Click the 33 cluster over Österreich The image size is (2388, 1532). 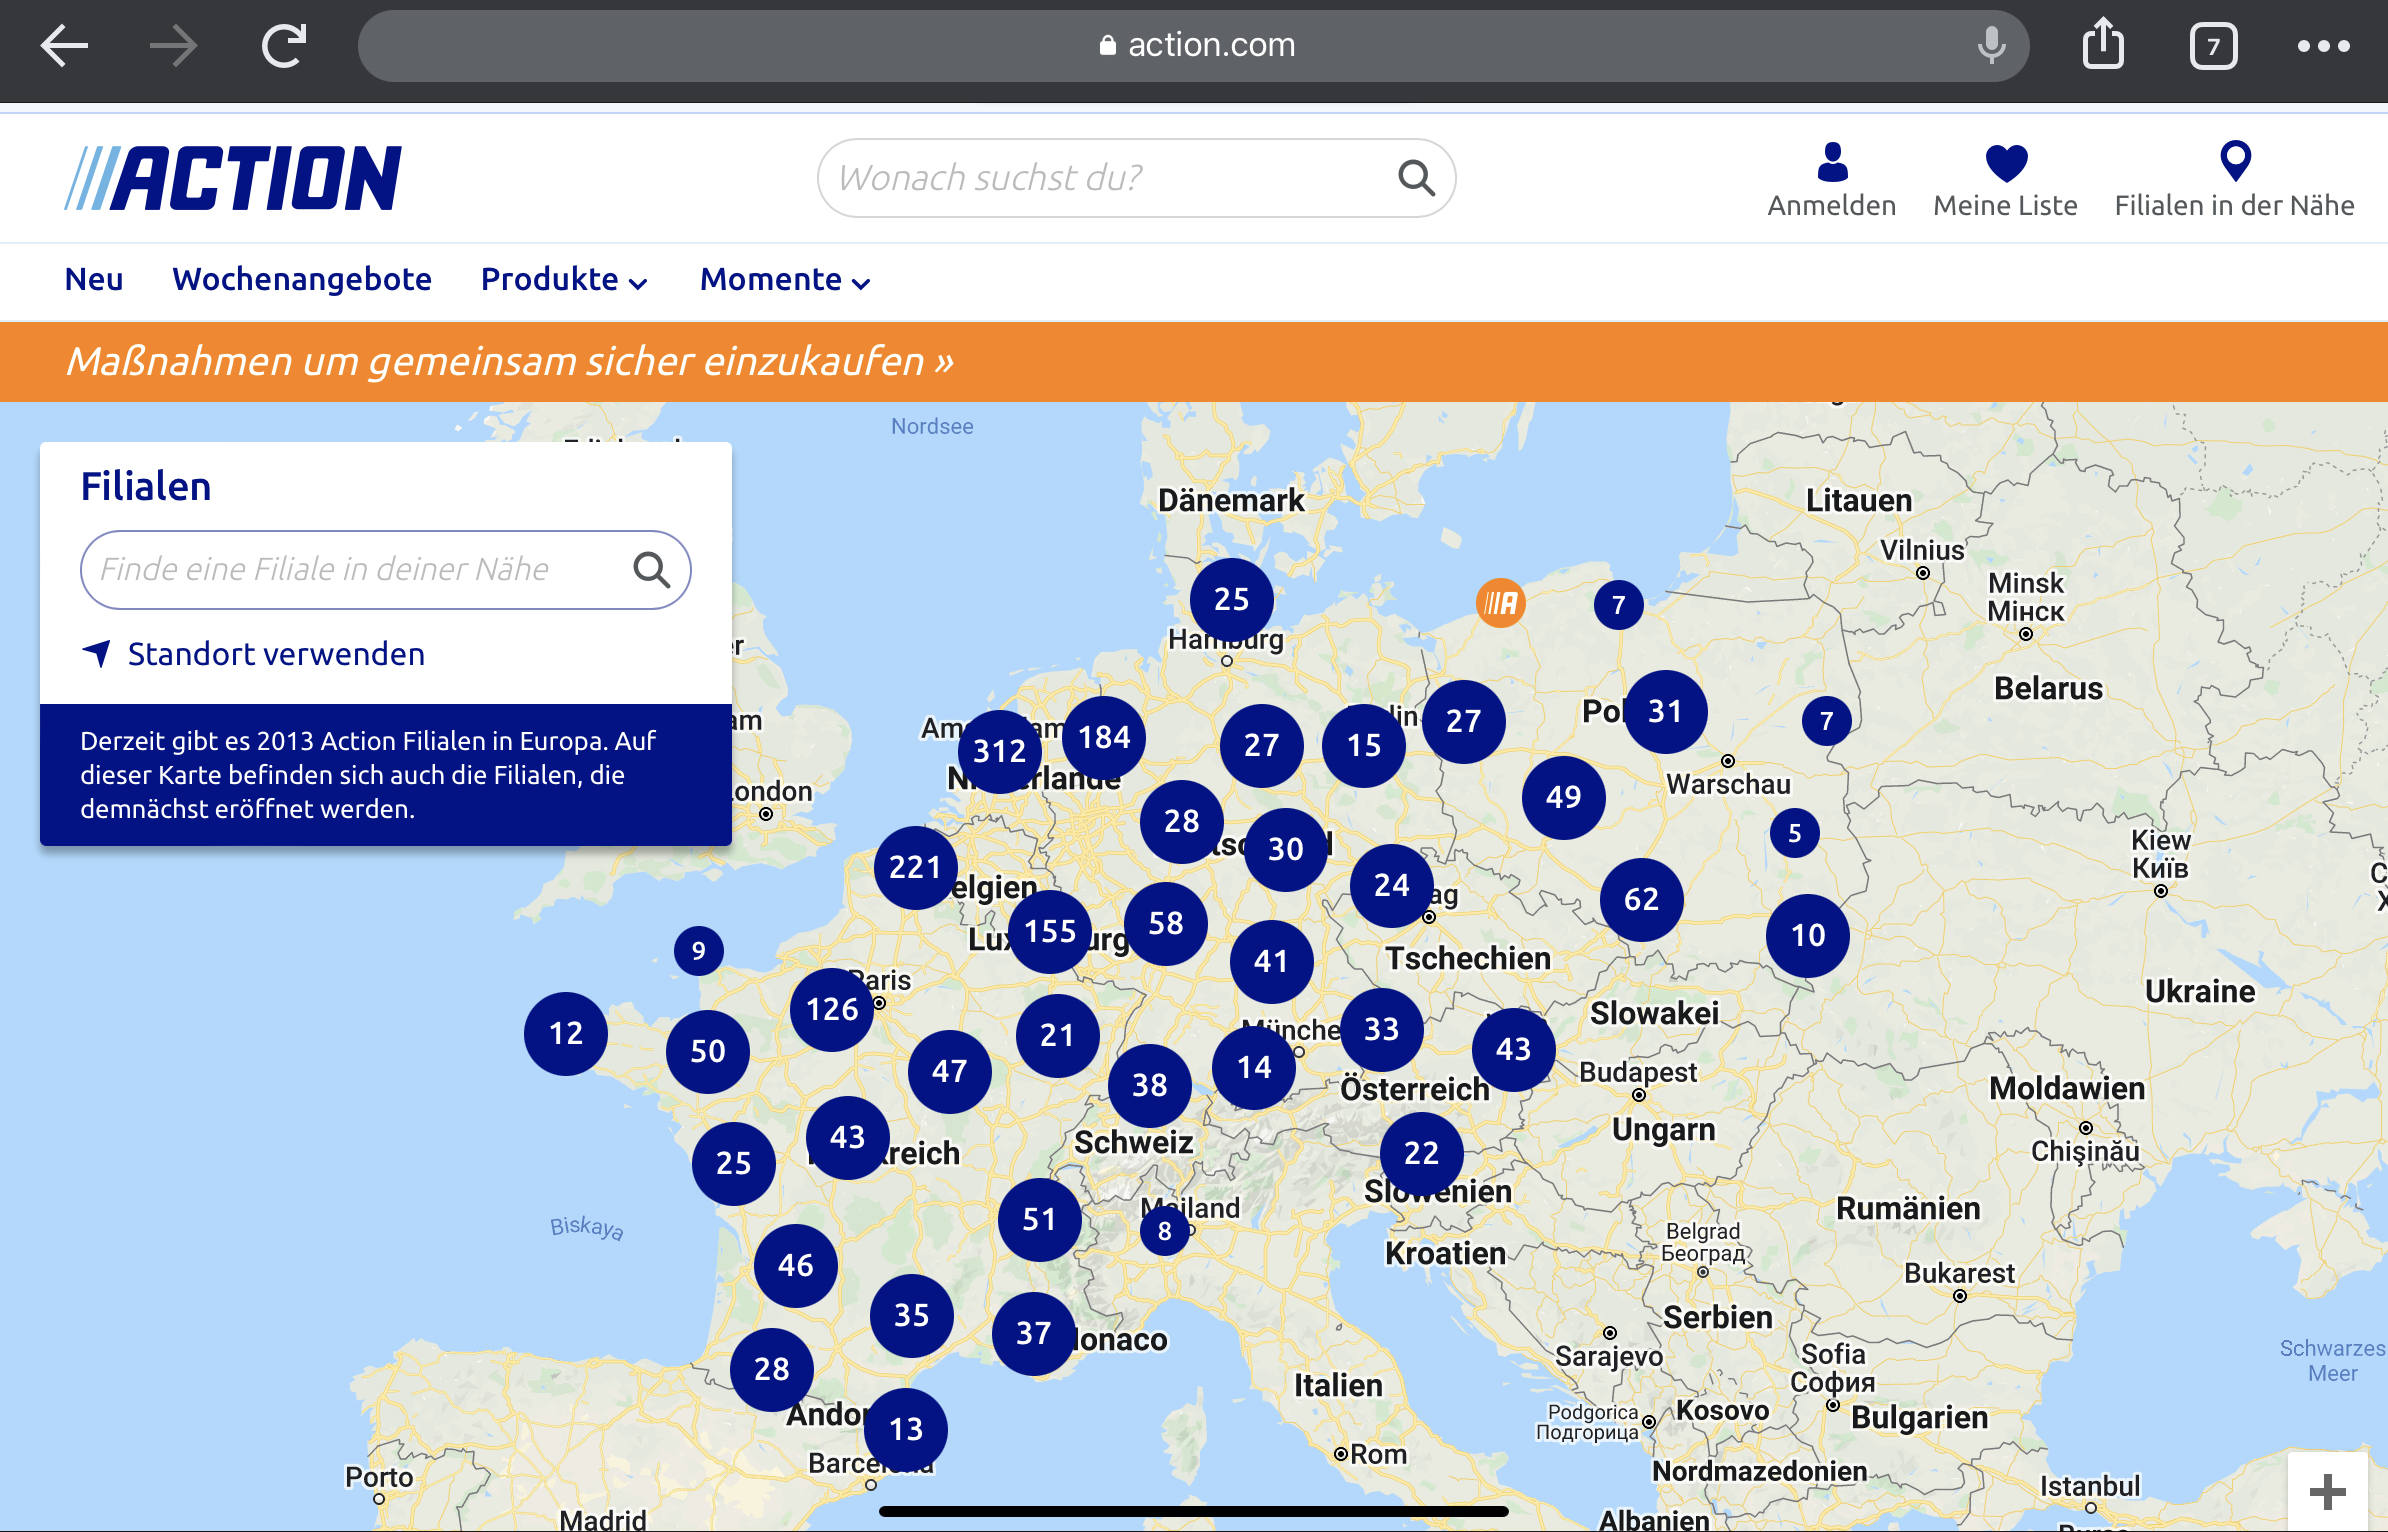pos(1382,1029)
